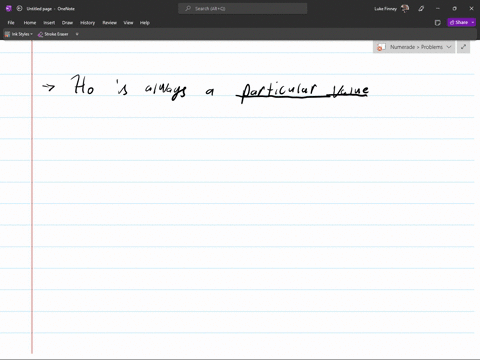Select the Stroke Eraser tool

pyautogui.click(x=53, y=34)
